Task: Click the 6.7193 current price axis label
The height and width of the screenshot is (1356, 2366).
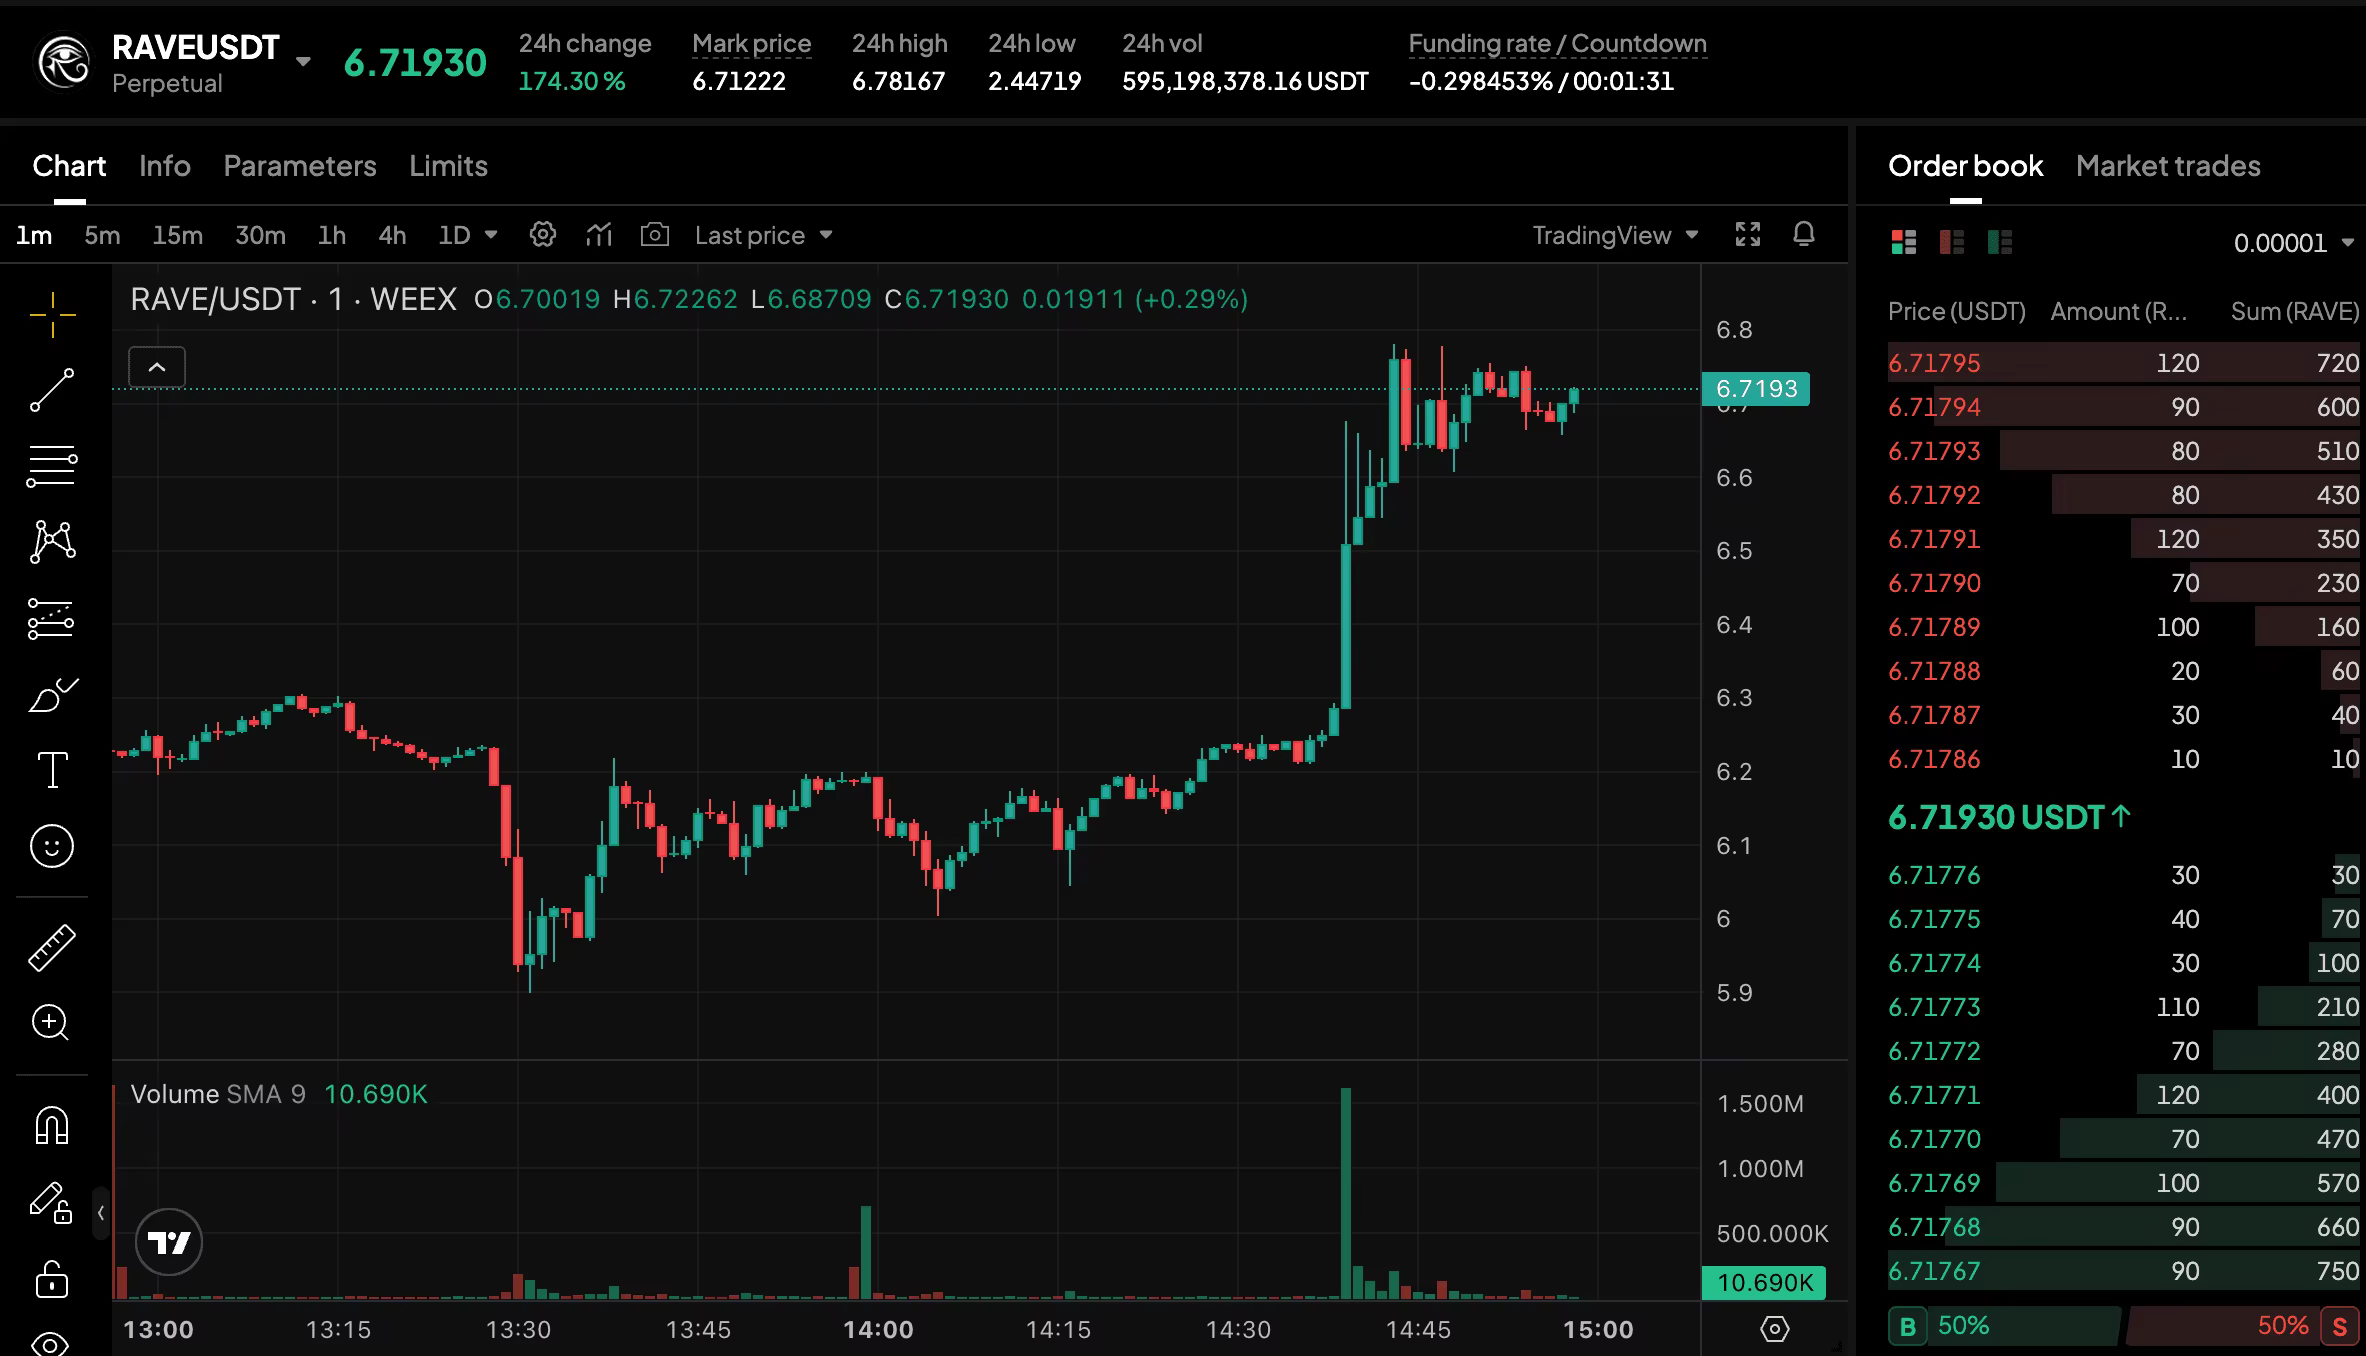Action: (1756, 389)
